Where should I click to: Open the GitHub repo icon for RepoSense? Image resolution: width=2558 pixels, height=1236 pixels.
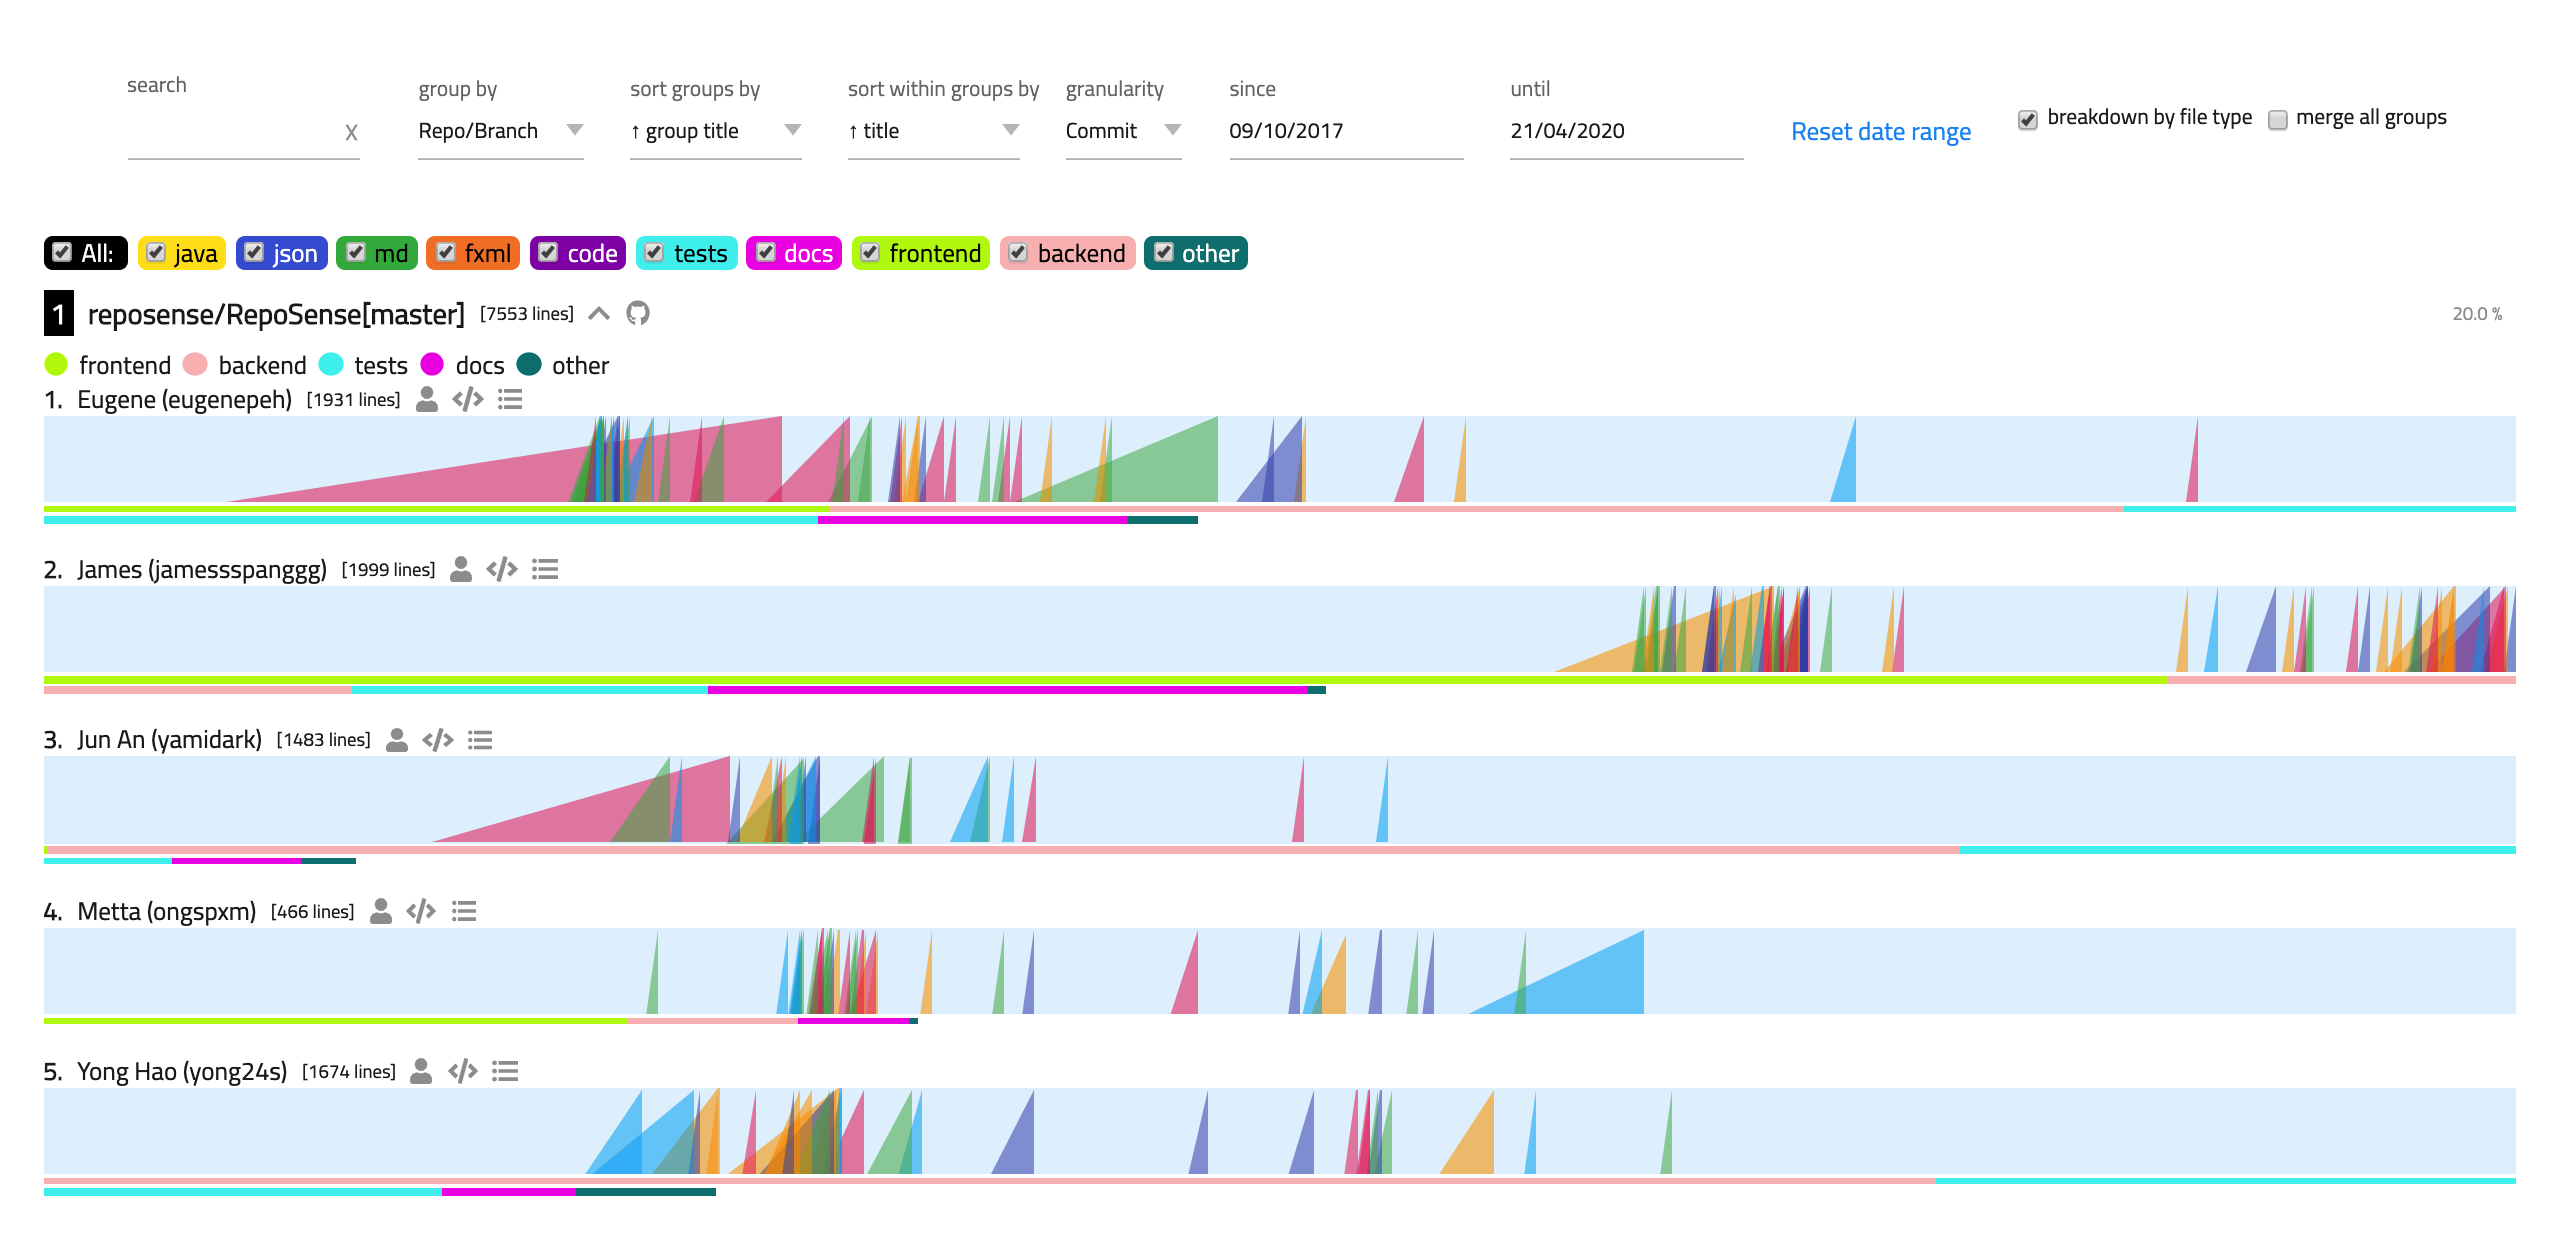(638, 314)
